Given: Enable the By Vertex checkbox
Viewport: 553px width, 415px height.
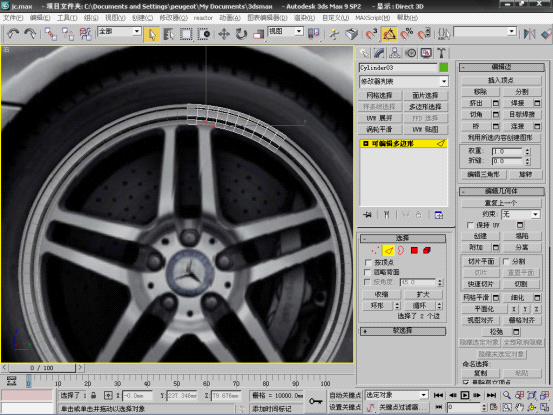Looking at the screenshot, I should [x=368, y=262].
